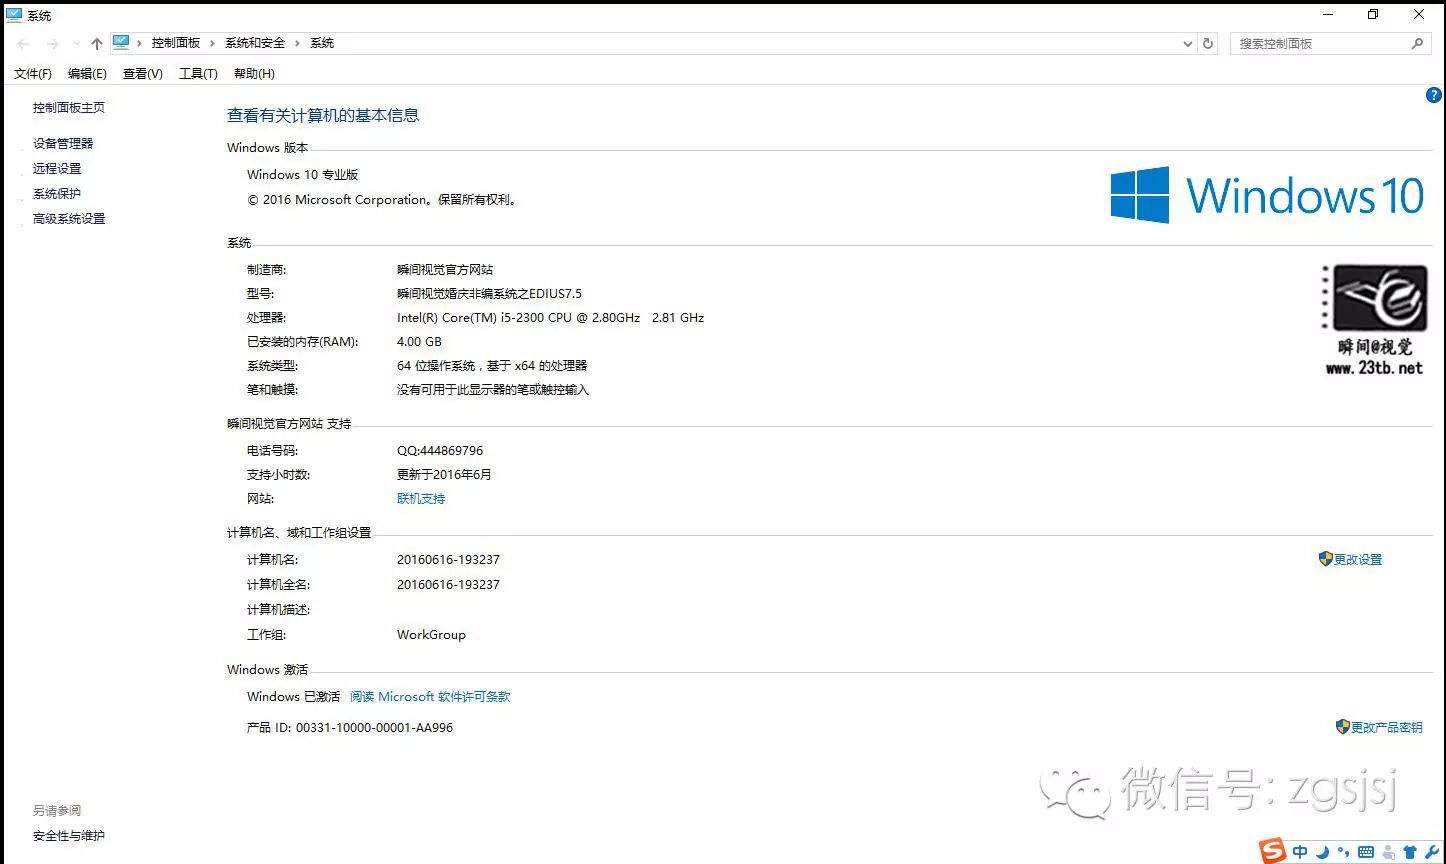Image resolution: width=1446 pixels, height=864 pixels.
Task: Open 阅读 Microsoft 软件许可条款 link
Action: (x=430, y=697)
